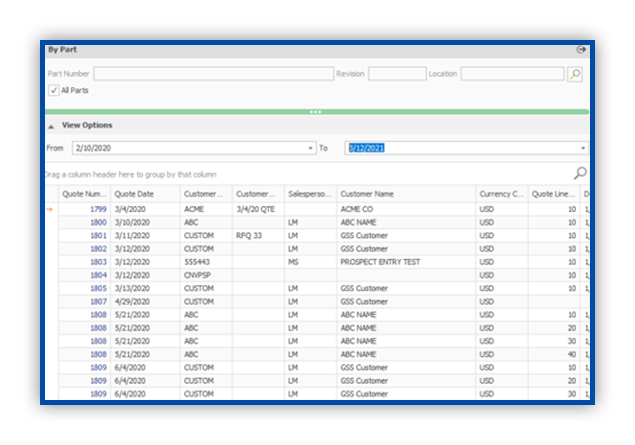Viewport: 635px width, 445px height.
Task: Click the 3/11/2020 quote date cell
Action: coord(145,236)
